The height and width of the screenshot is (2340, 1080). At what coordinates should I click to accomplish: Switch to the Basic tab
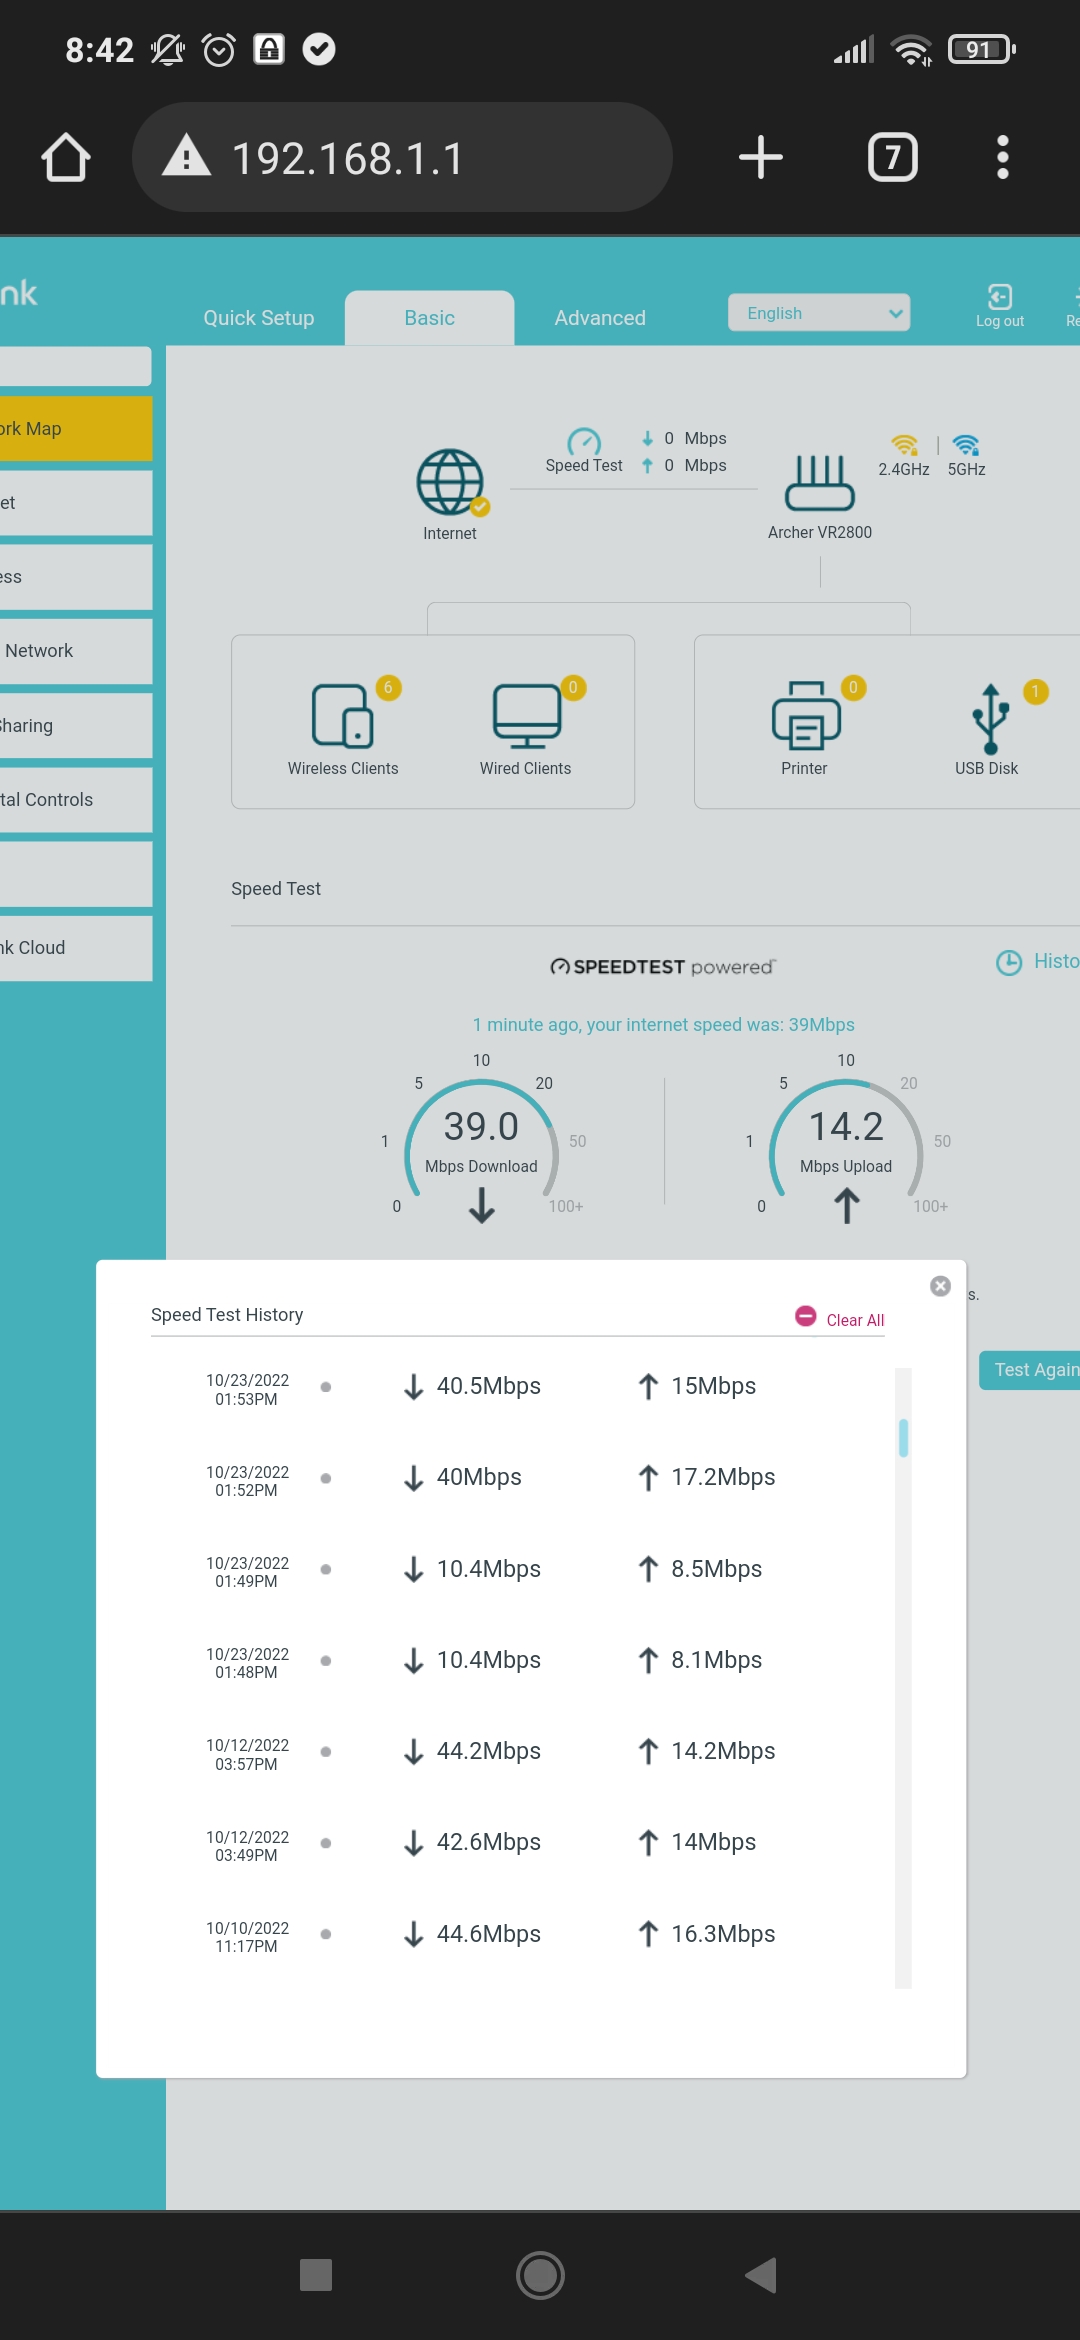[x=429, y=318]
